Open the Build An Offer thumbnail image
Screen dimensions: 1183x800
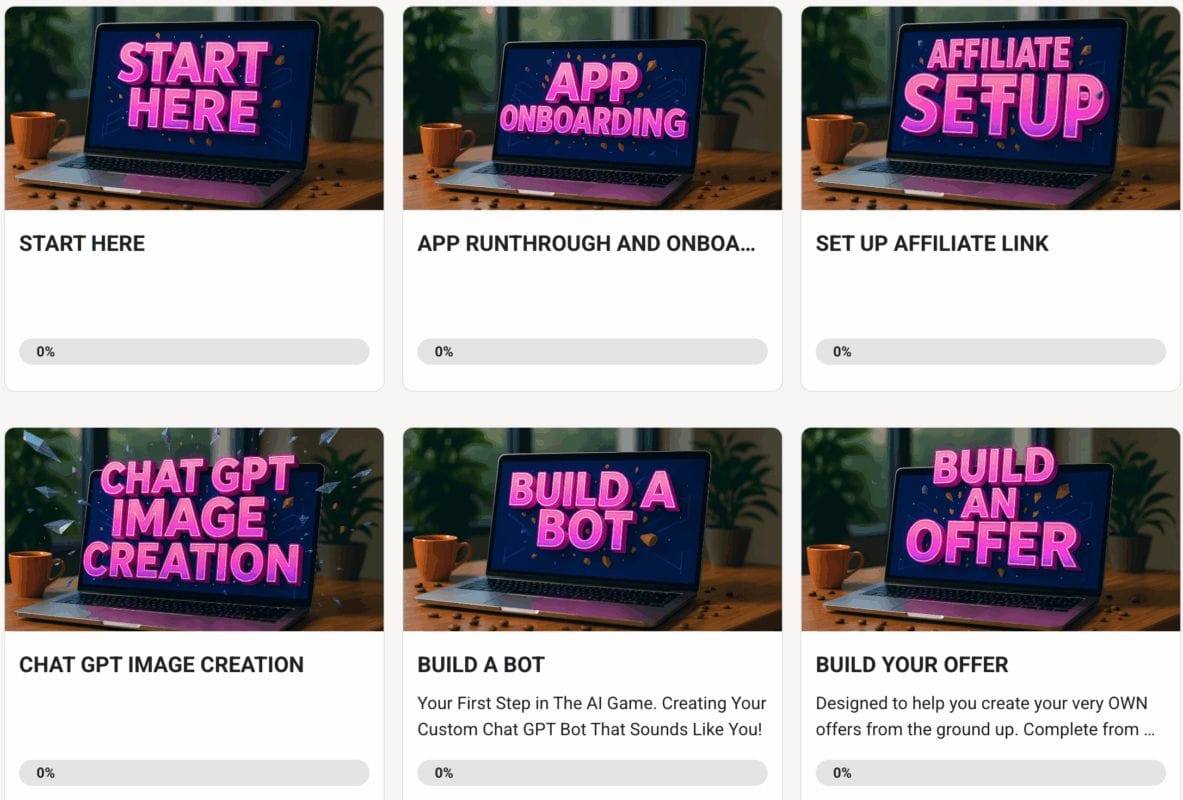click(991, 529)
